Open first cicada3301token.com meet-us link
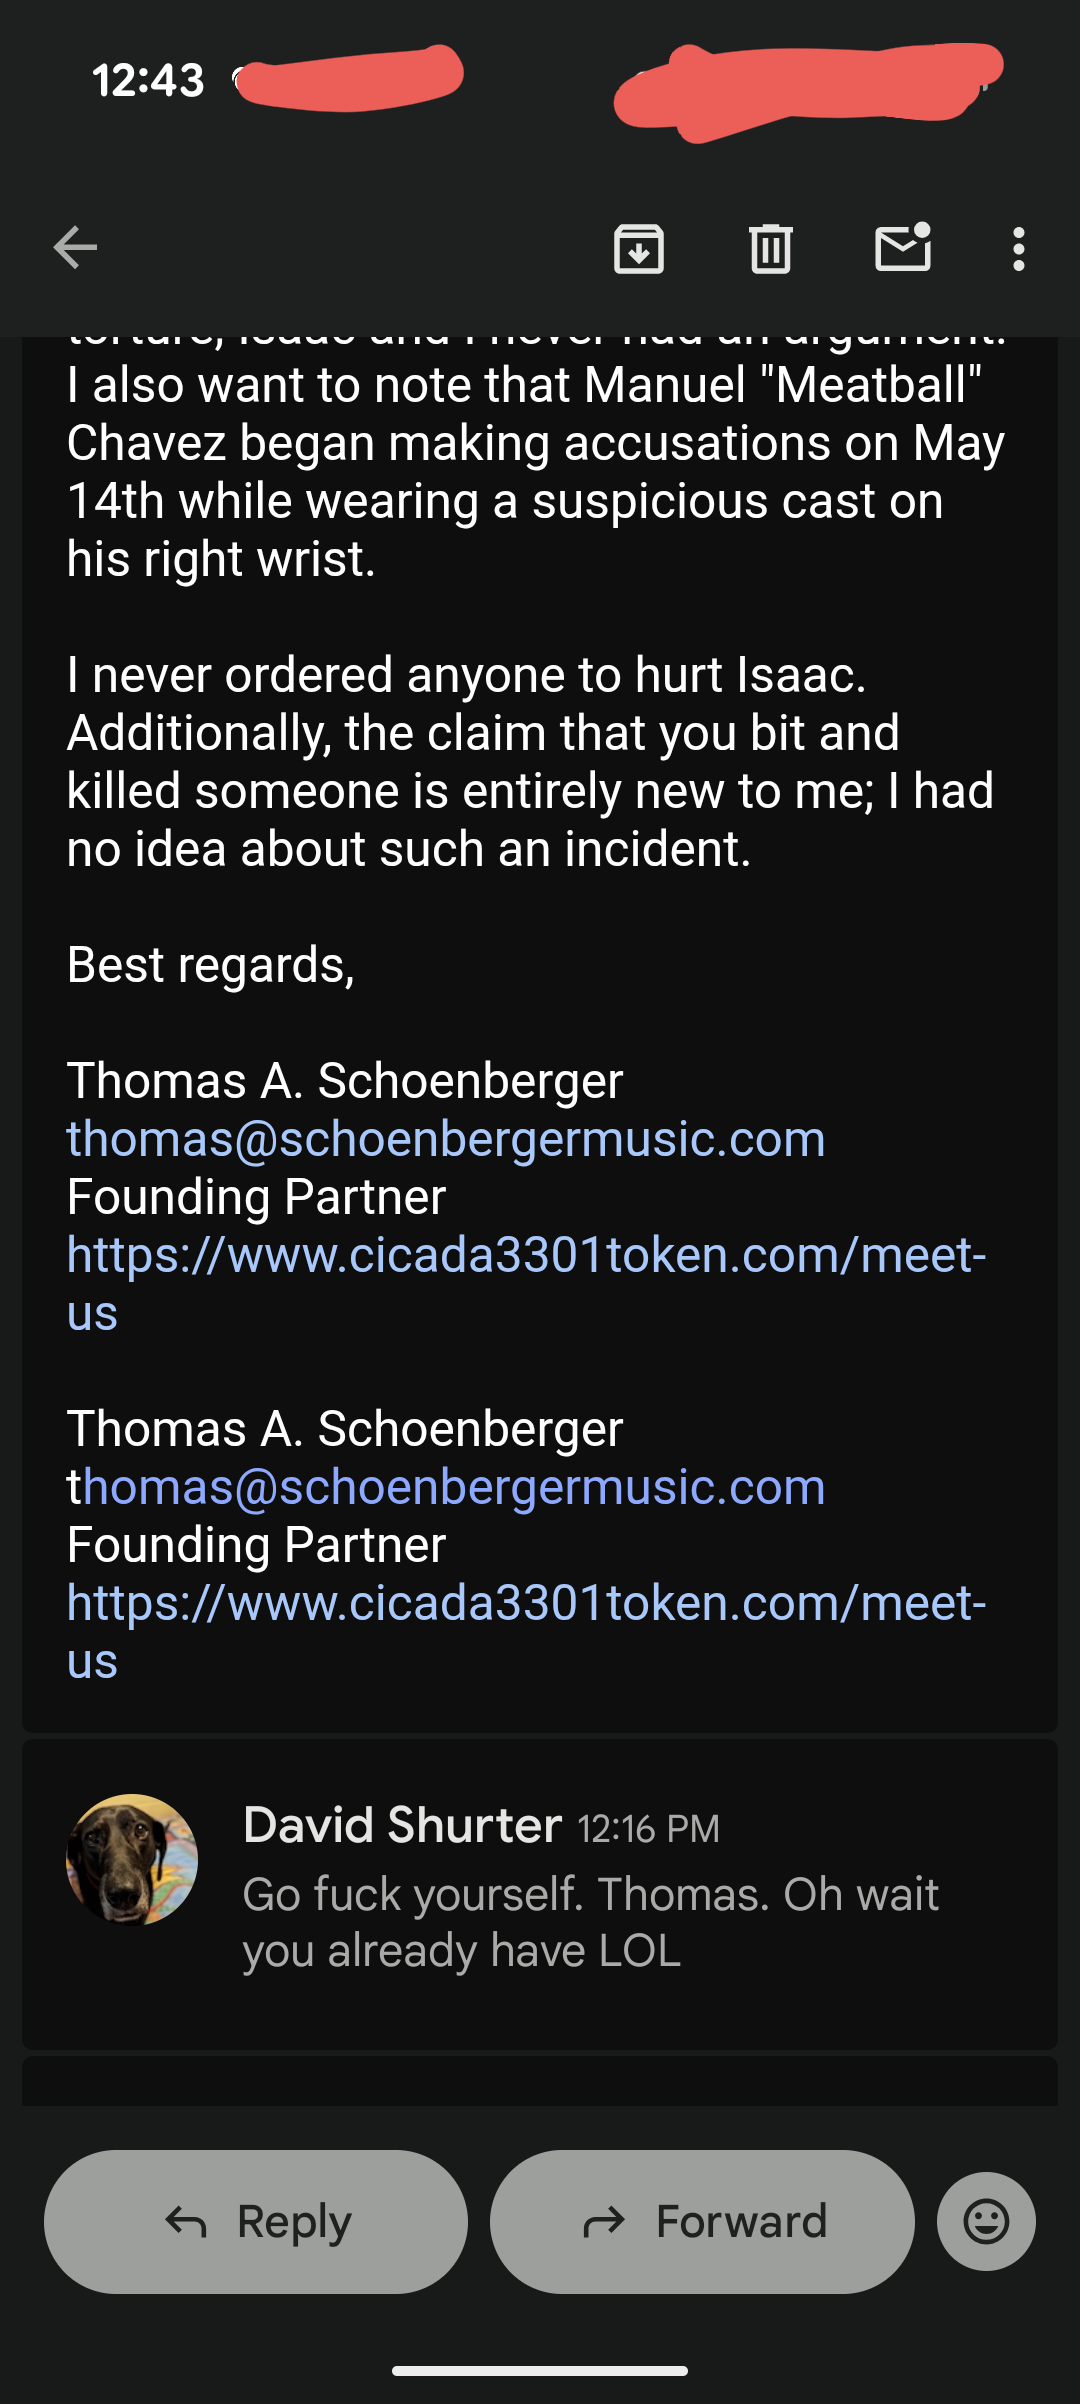 pos(526,1256)
